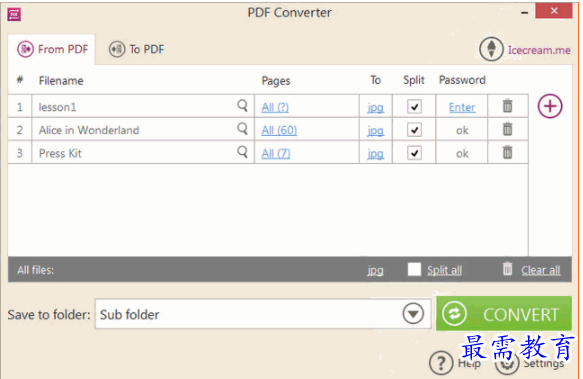The width and height of the screenshot is (583, 379).
Task: Delete the Alice in Wonderland row
Action: 508,129
